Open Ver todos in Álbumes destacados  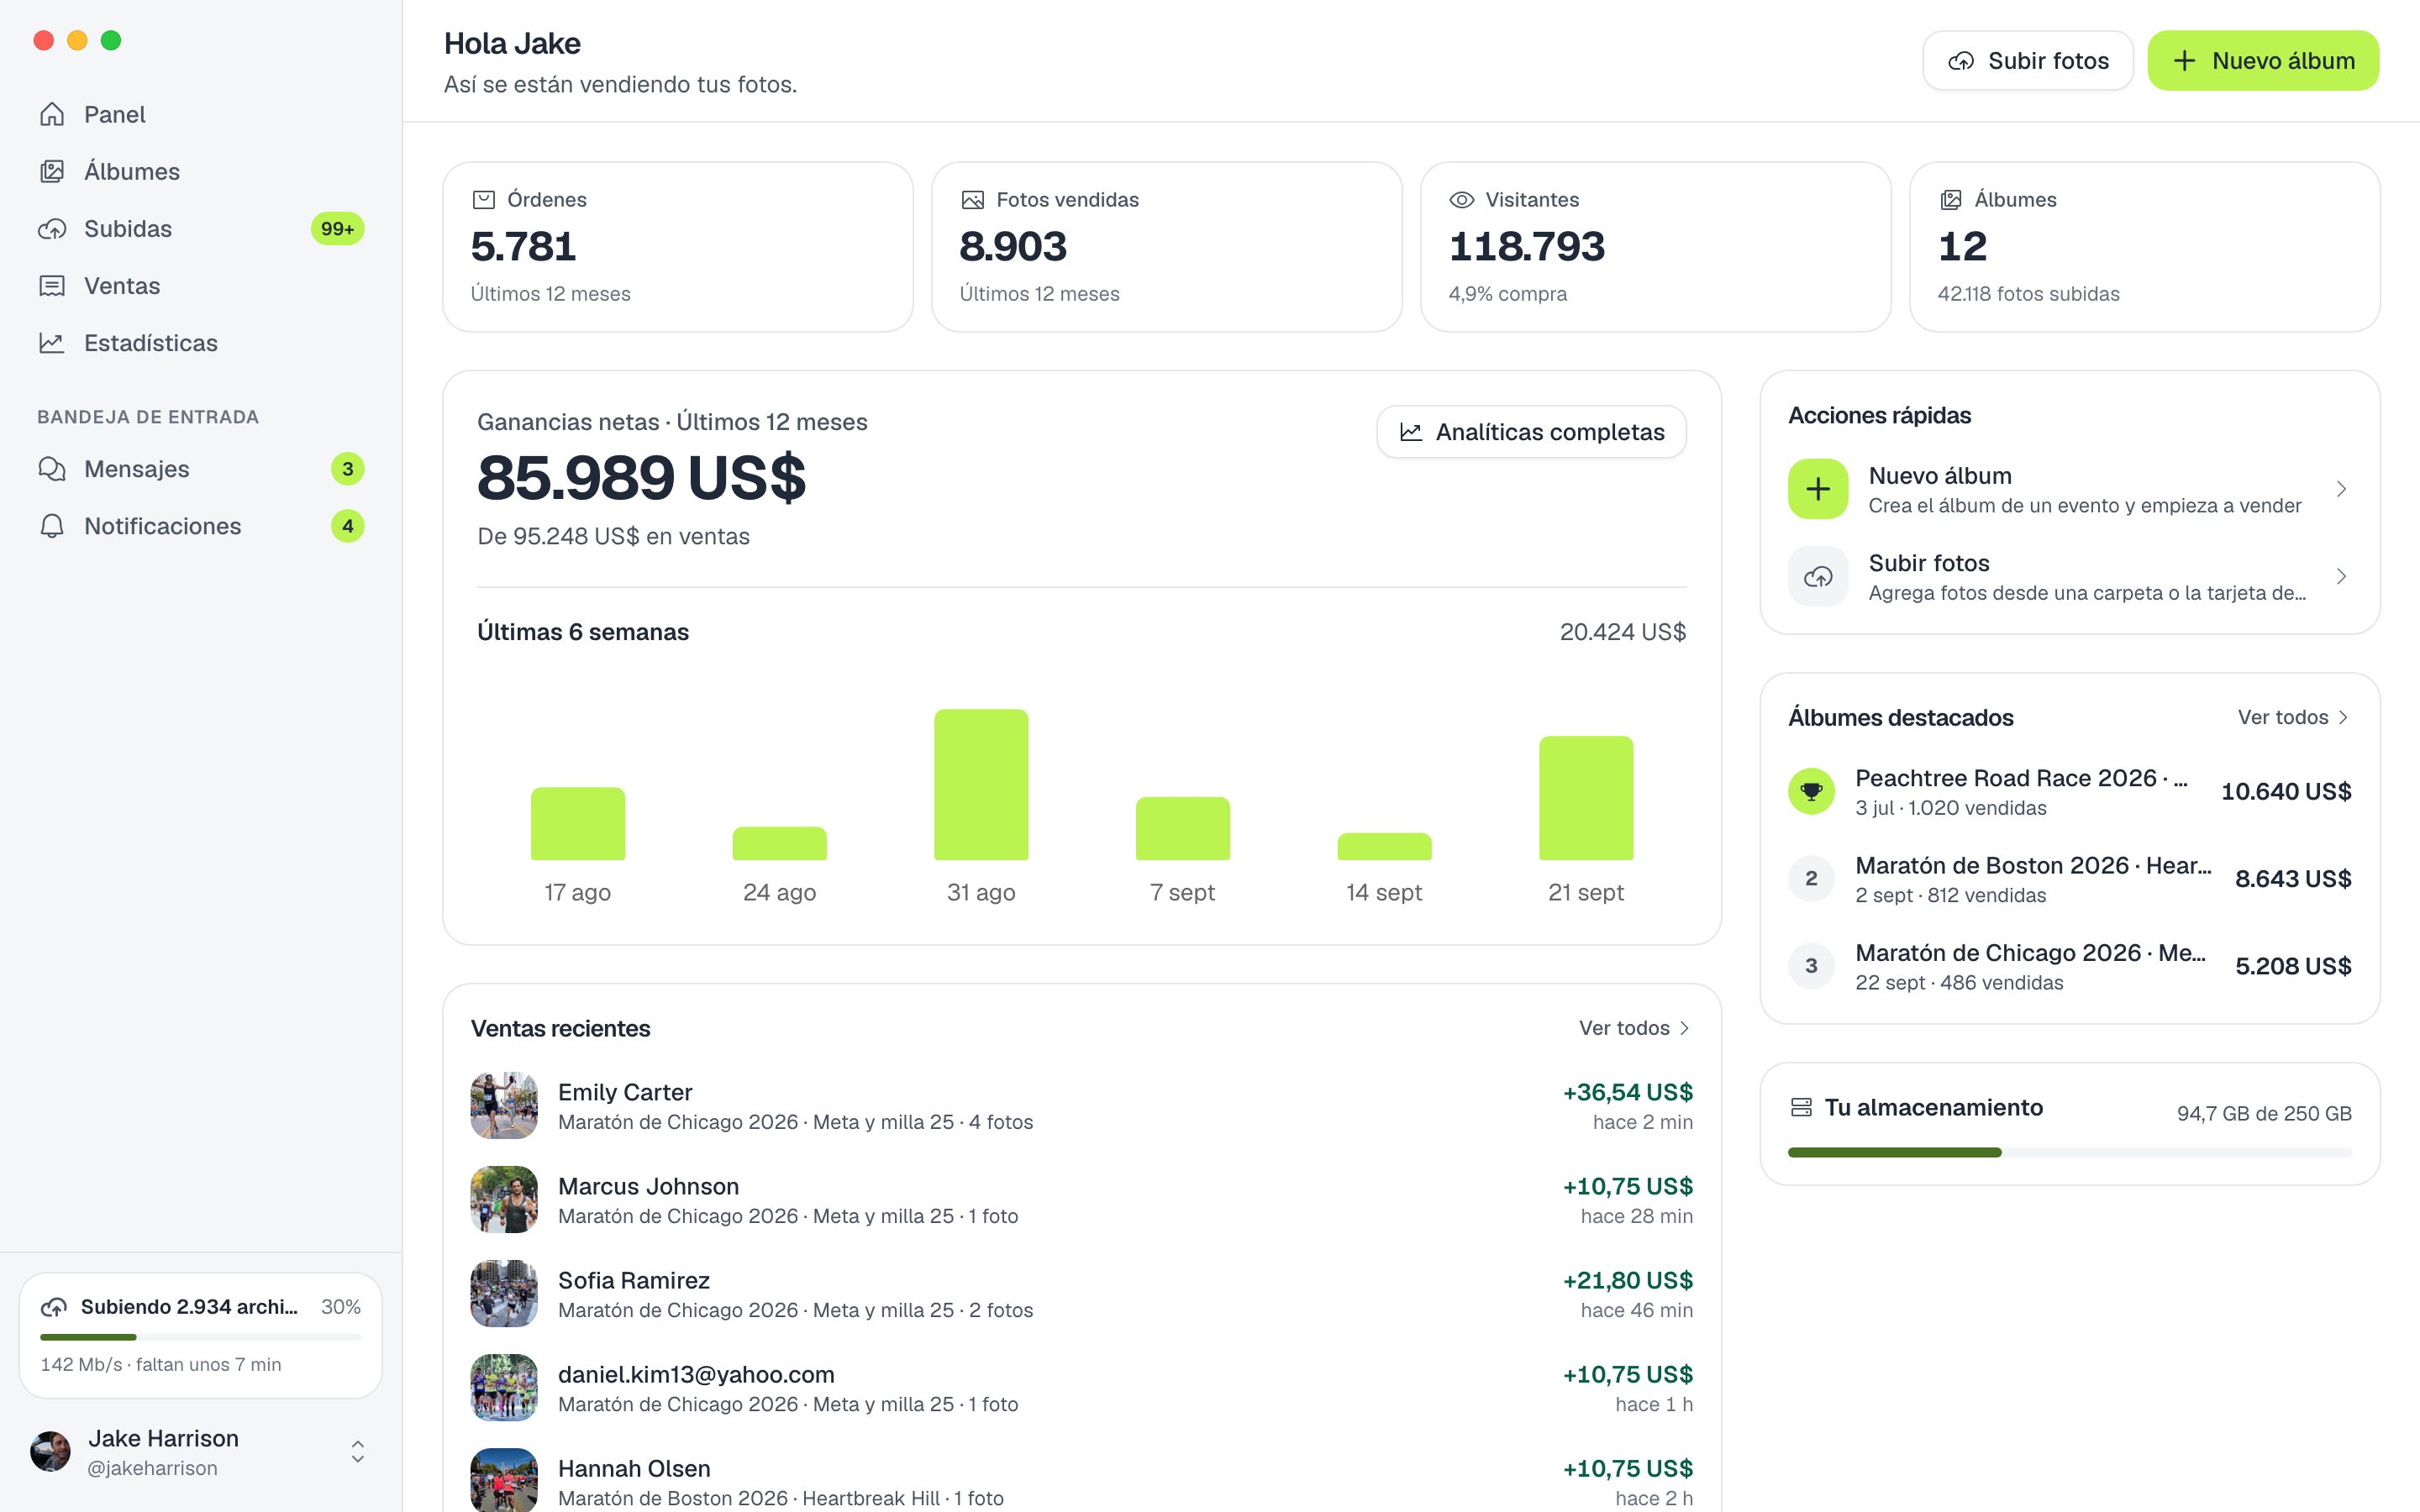(2293, 717)
